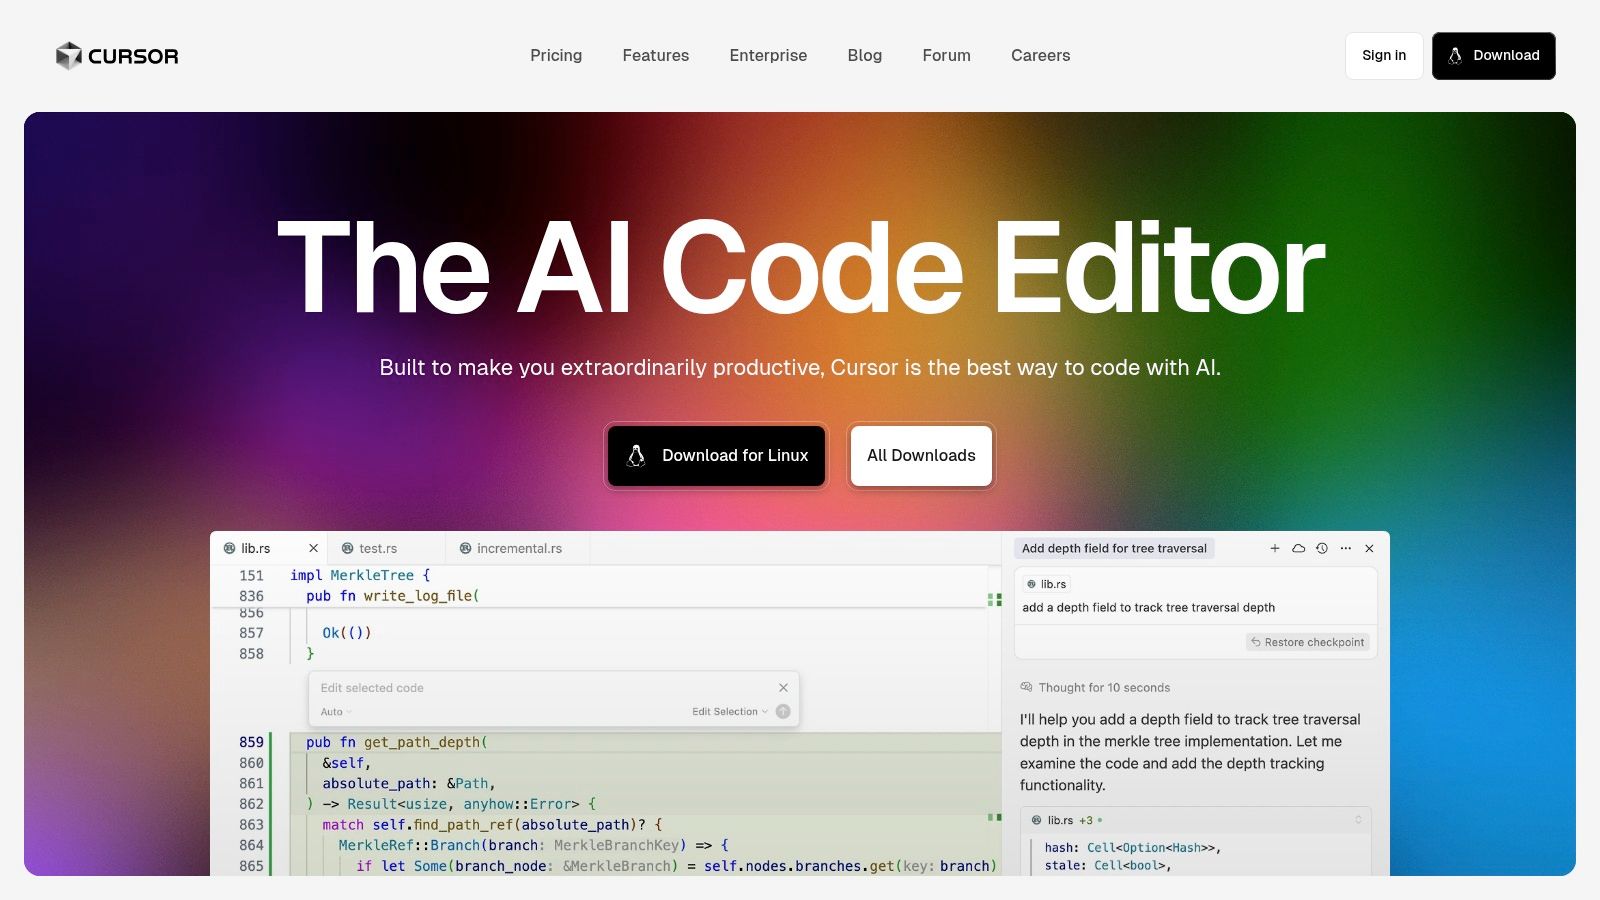Click line number 859 in the gutter

point(251,742)
